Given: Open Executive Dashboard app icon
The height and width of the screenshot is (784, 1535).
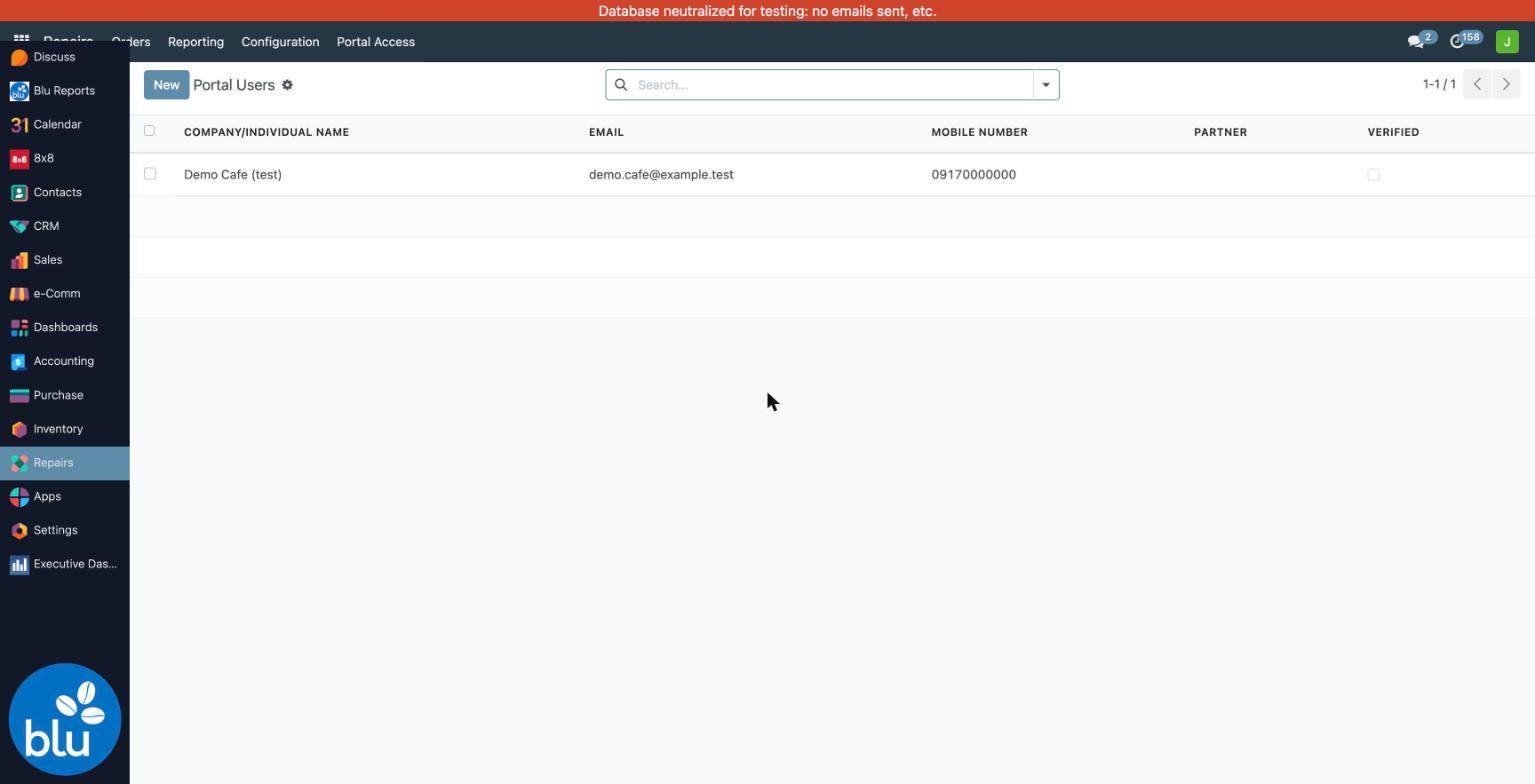Looking at the screenshot, I should point(19,565).
